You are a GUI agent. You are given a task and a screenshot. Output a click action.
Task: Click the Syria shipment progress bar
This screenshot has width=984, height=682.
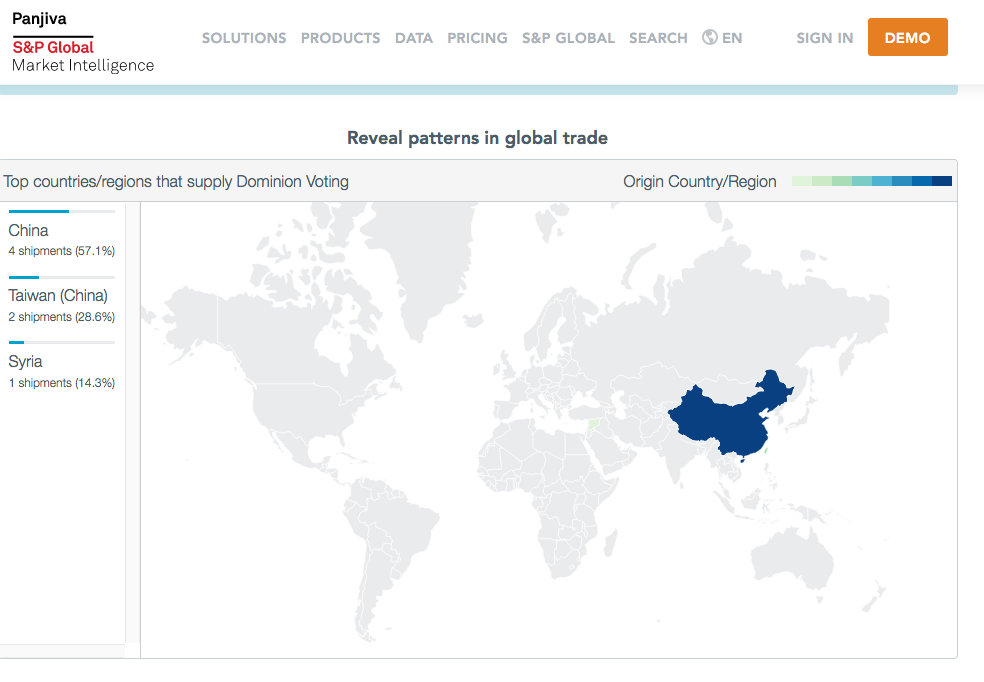pos(62,343)
